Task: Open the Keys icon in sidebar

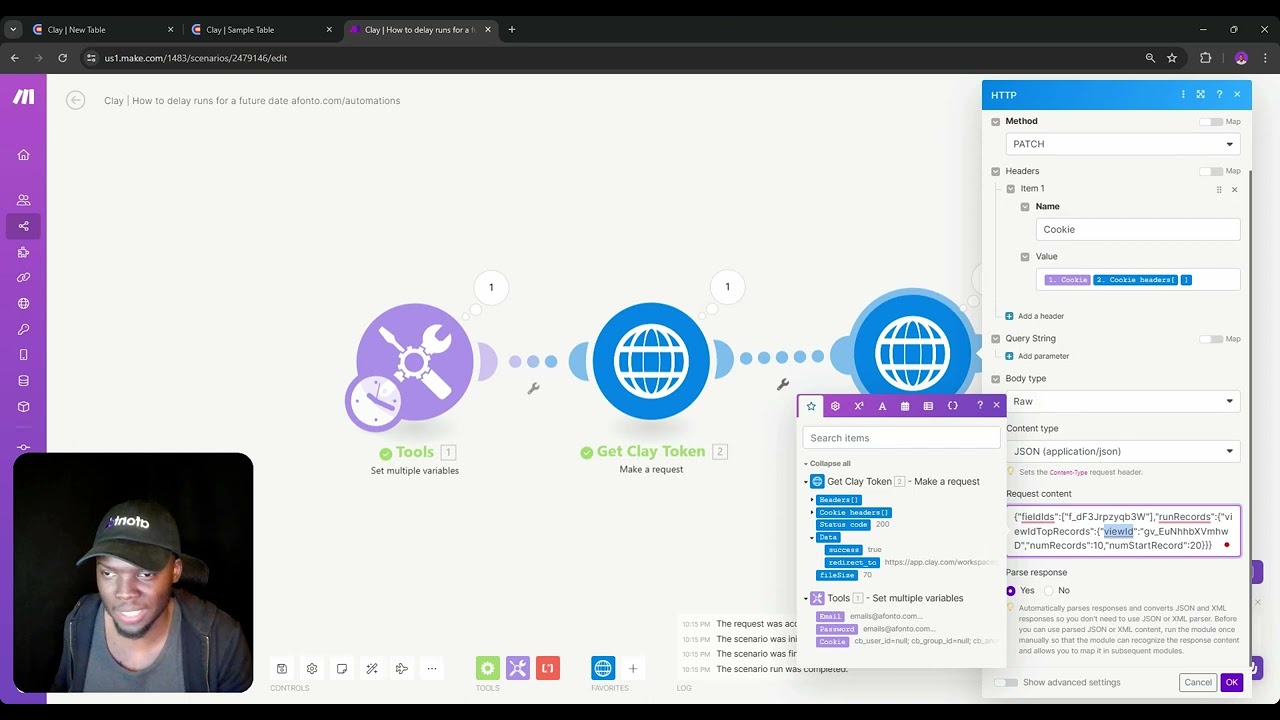Action: [23, 329]
